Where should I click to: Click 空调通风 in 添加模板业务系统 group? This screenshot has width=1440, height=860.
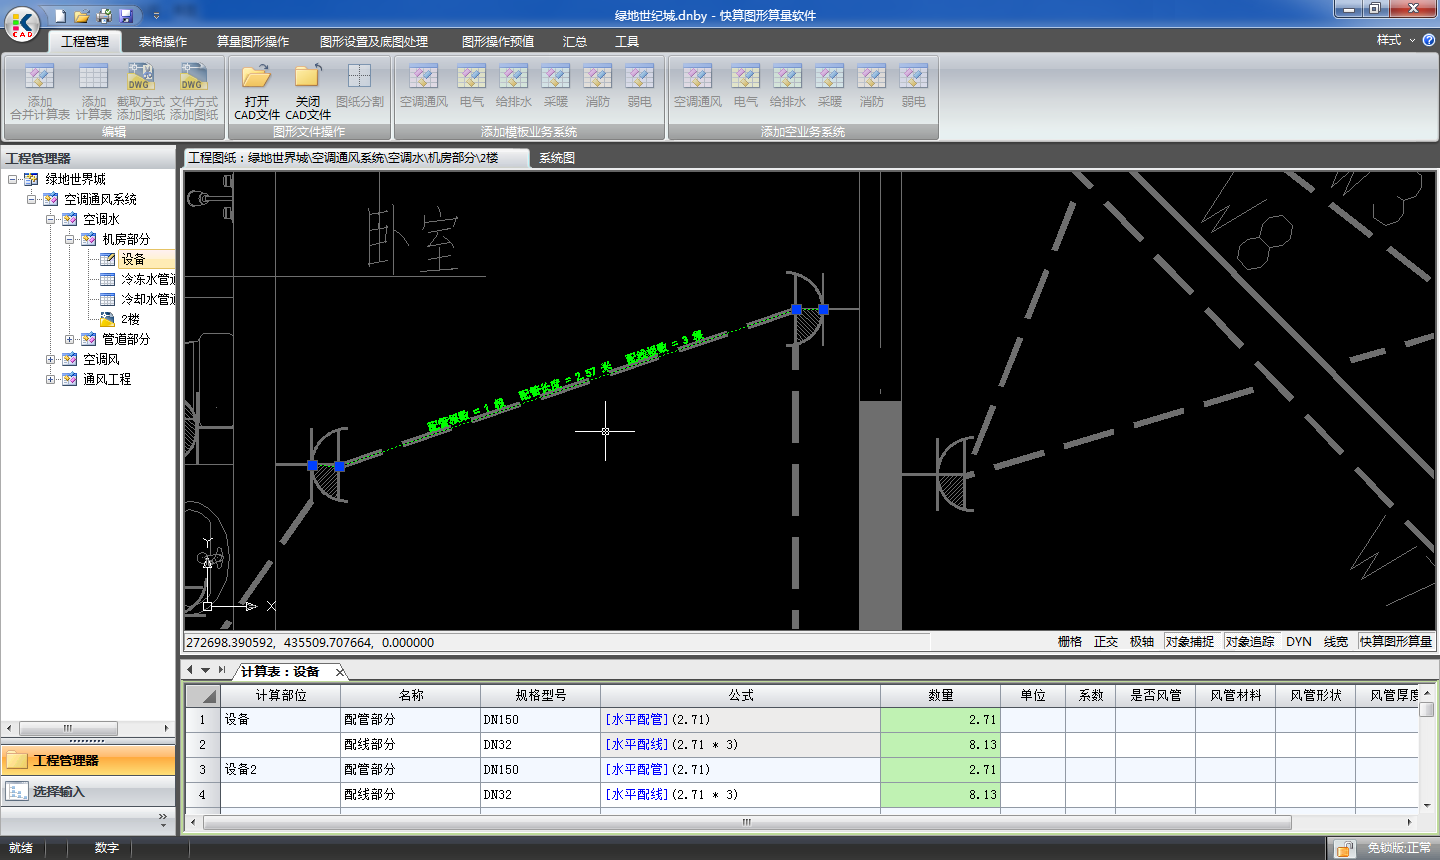(424, 87)
